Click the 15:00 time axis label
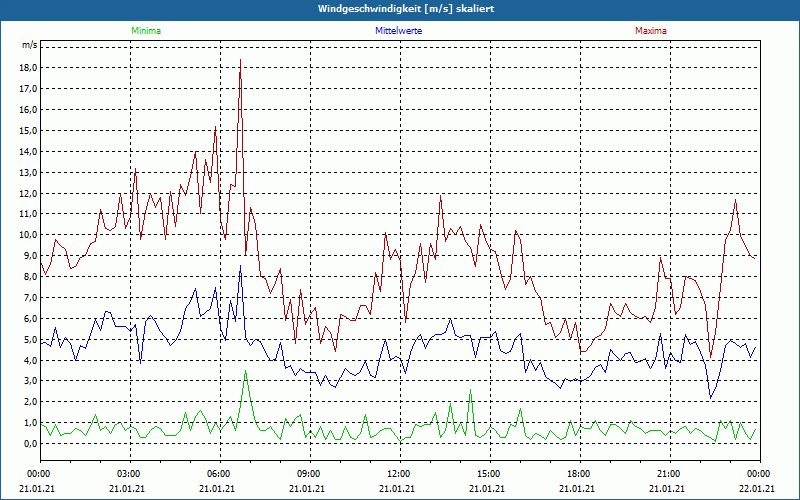 coord(490,474)
